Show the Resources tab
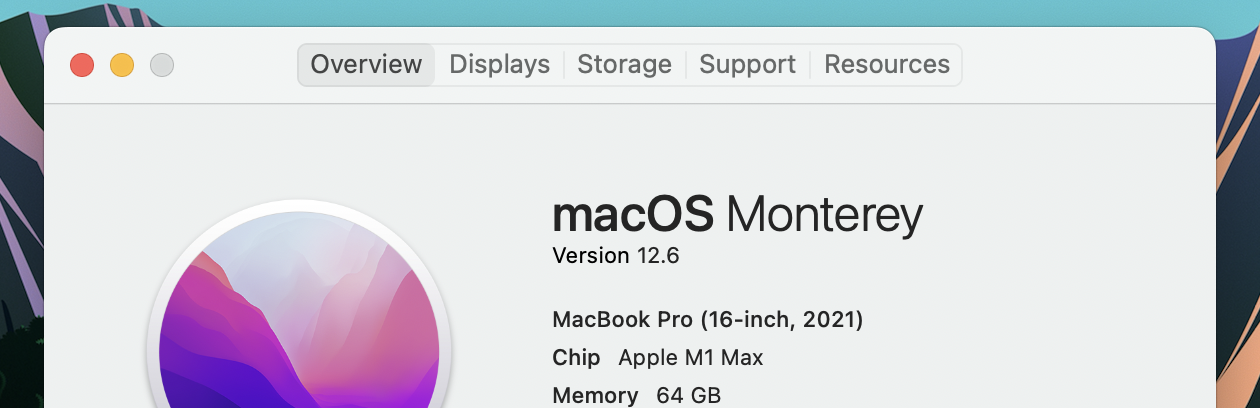The height and width of the screenshot is (408, 1260). pos(886,65)
